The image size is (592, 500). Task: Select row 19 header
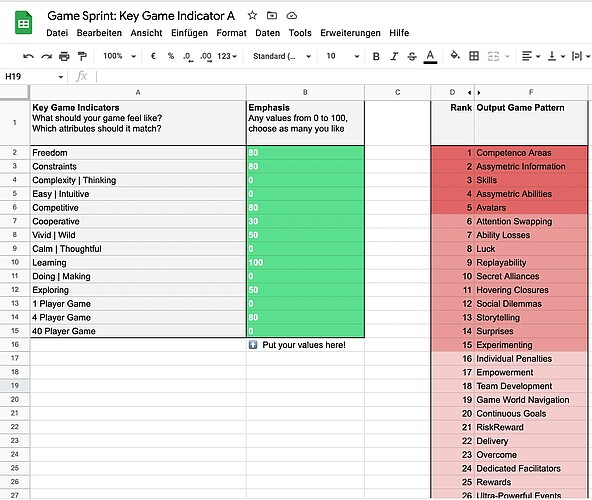15,386
